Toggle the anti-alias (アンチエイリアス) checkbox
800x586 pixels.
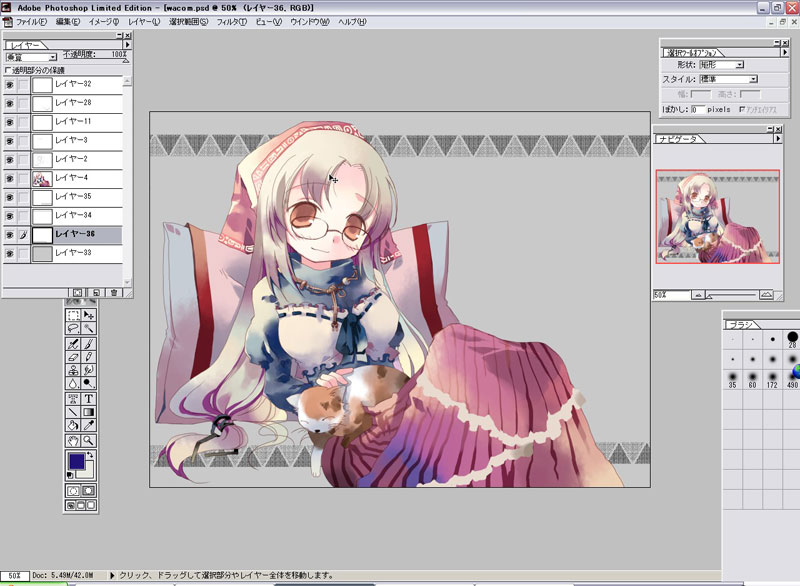[742, 109]
